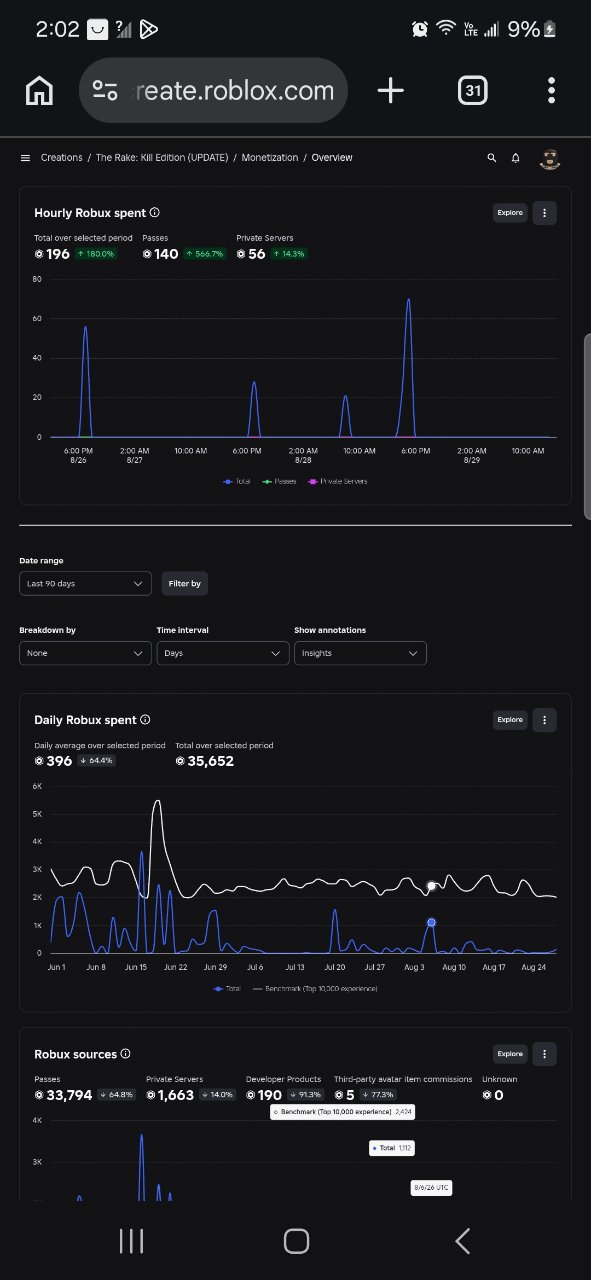Open site settings icon in address bar
The image size is (591, 1280).
click(x=105, y=91)
